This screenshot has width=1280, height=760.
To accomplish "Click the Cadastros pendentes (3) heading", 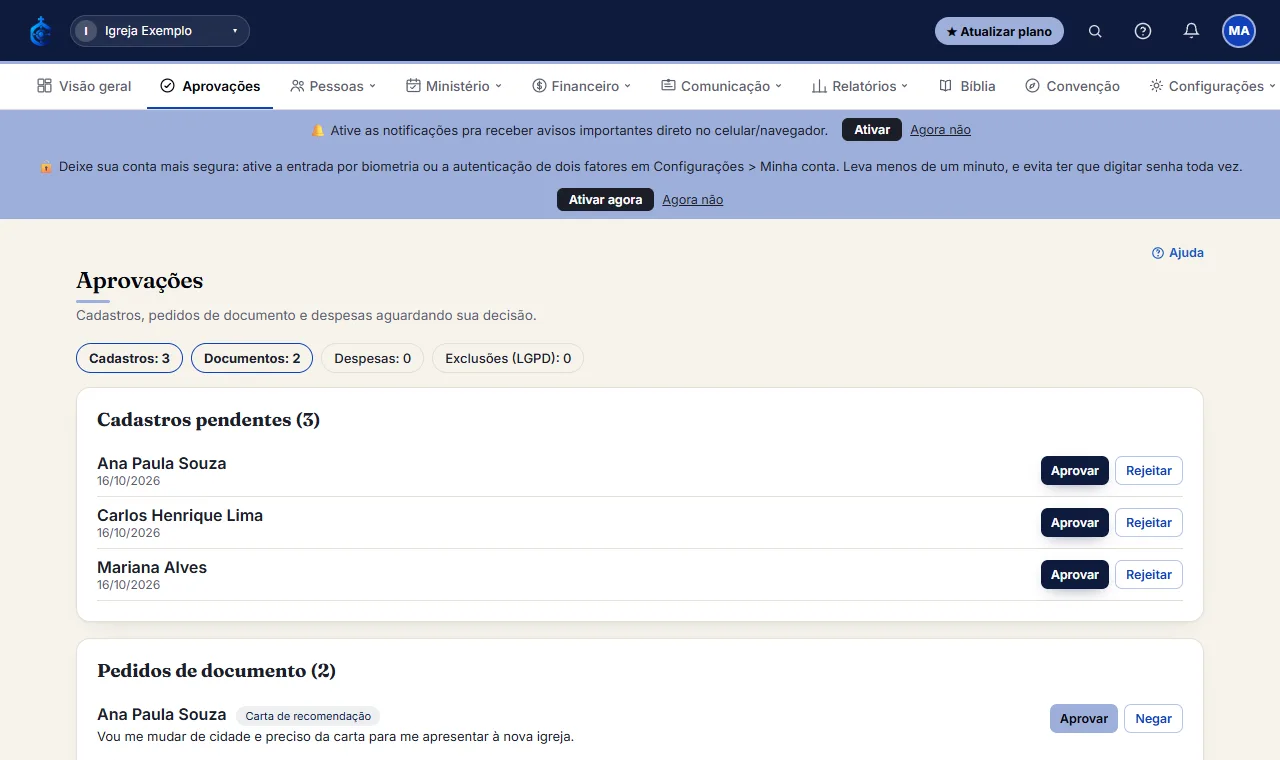I will click(208, 419).
